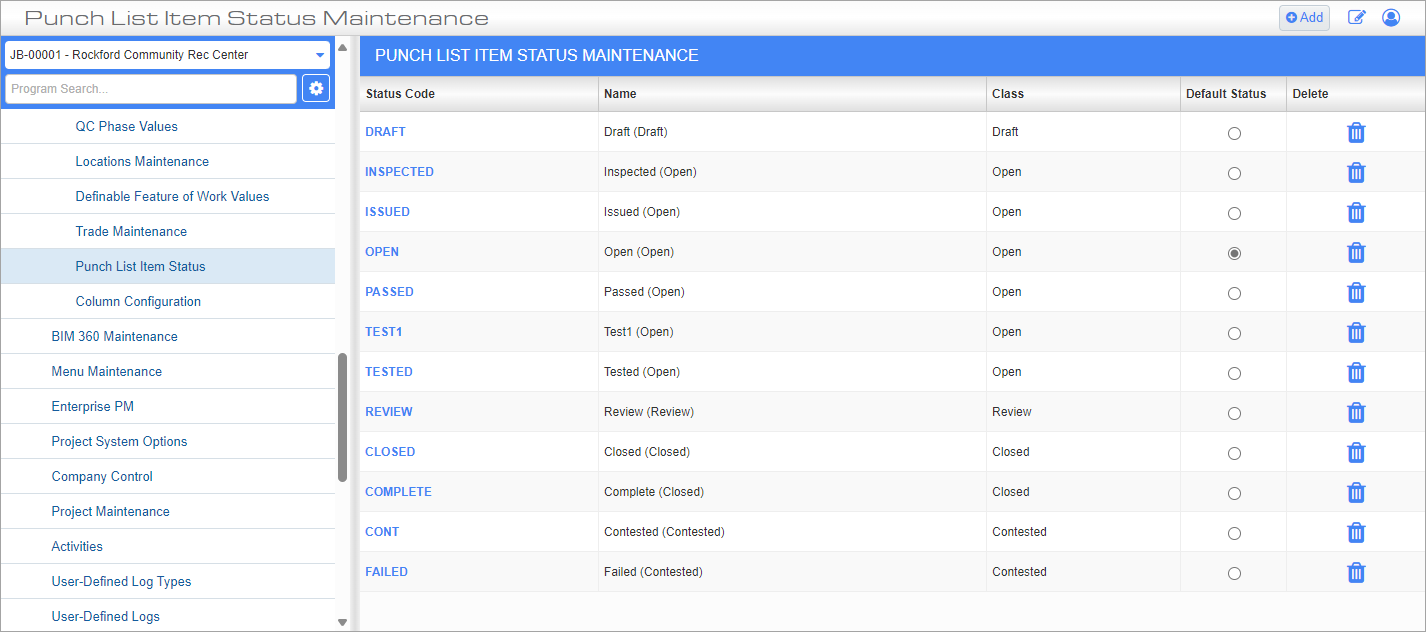Open the PASSED status code link

point(389,291)
